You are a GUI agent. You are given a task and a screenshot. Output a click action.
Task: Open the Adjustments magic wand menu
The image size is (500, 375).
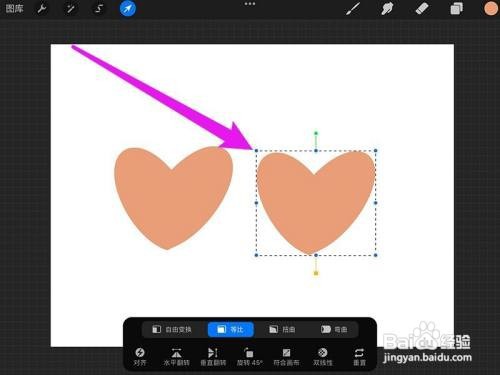coord(71,8)
